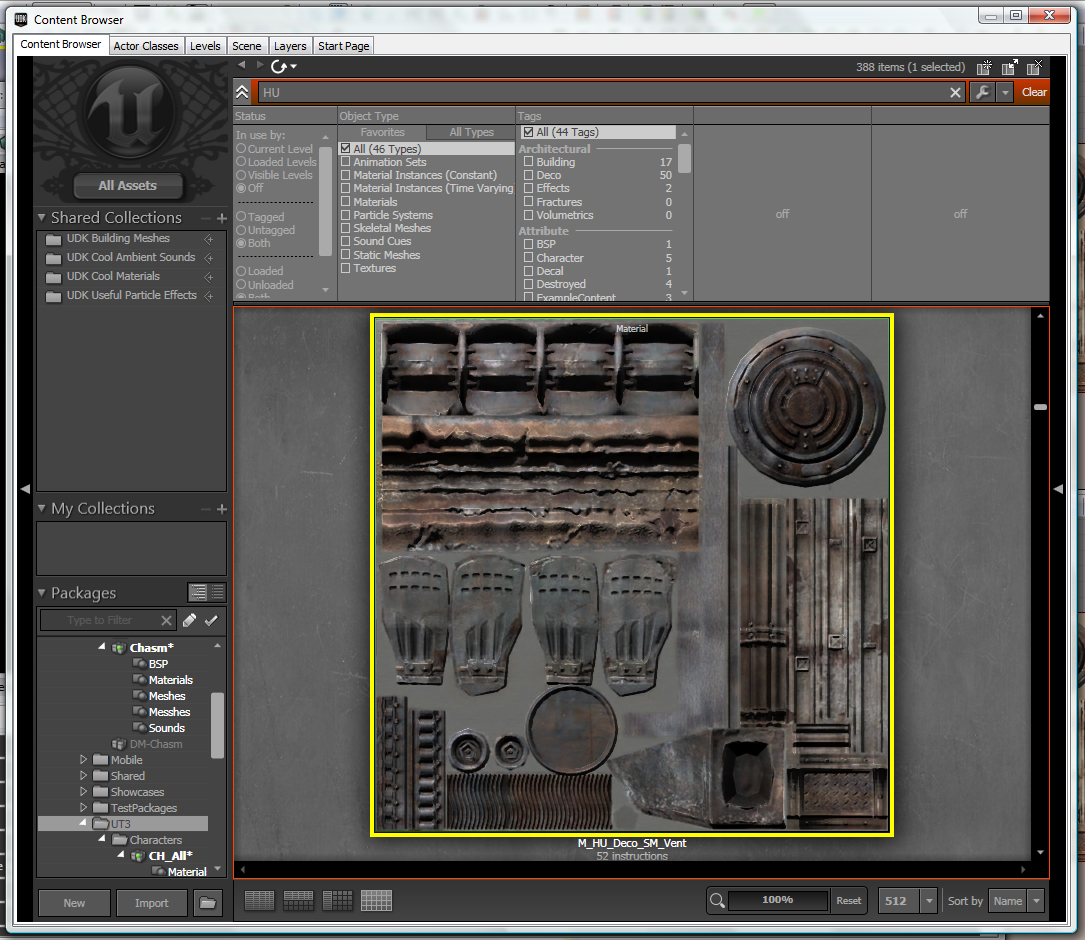Click the Import button

[152, 903]
